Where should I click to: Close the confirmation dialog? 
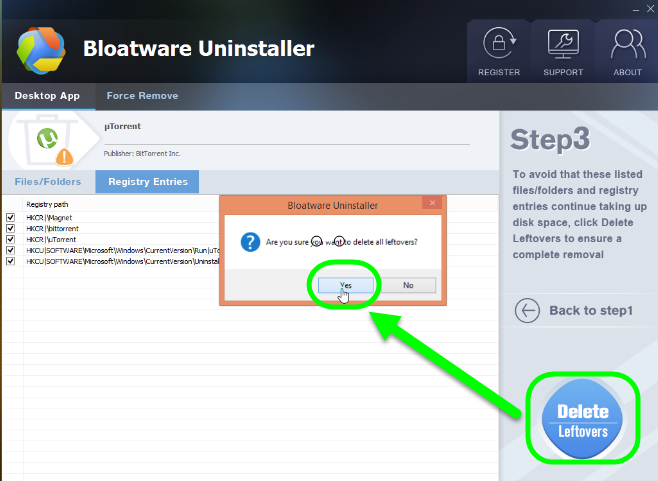(x=432, y=203)
